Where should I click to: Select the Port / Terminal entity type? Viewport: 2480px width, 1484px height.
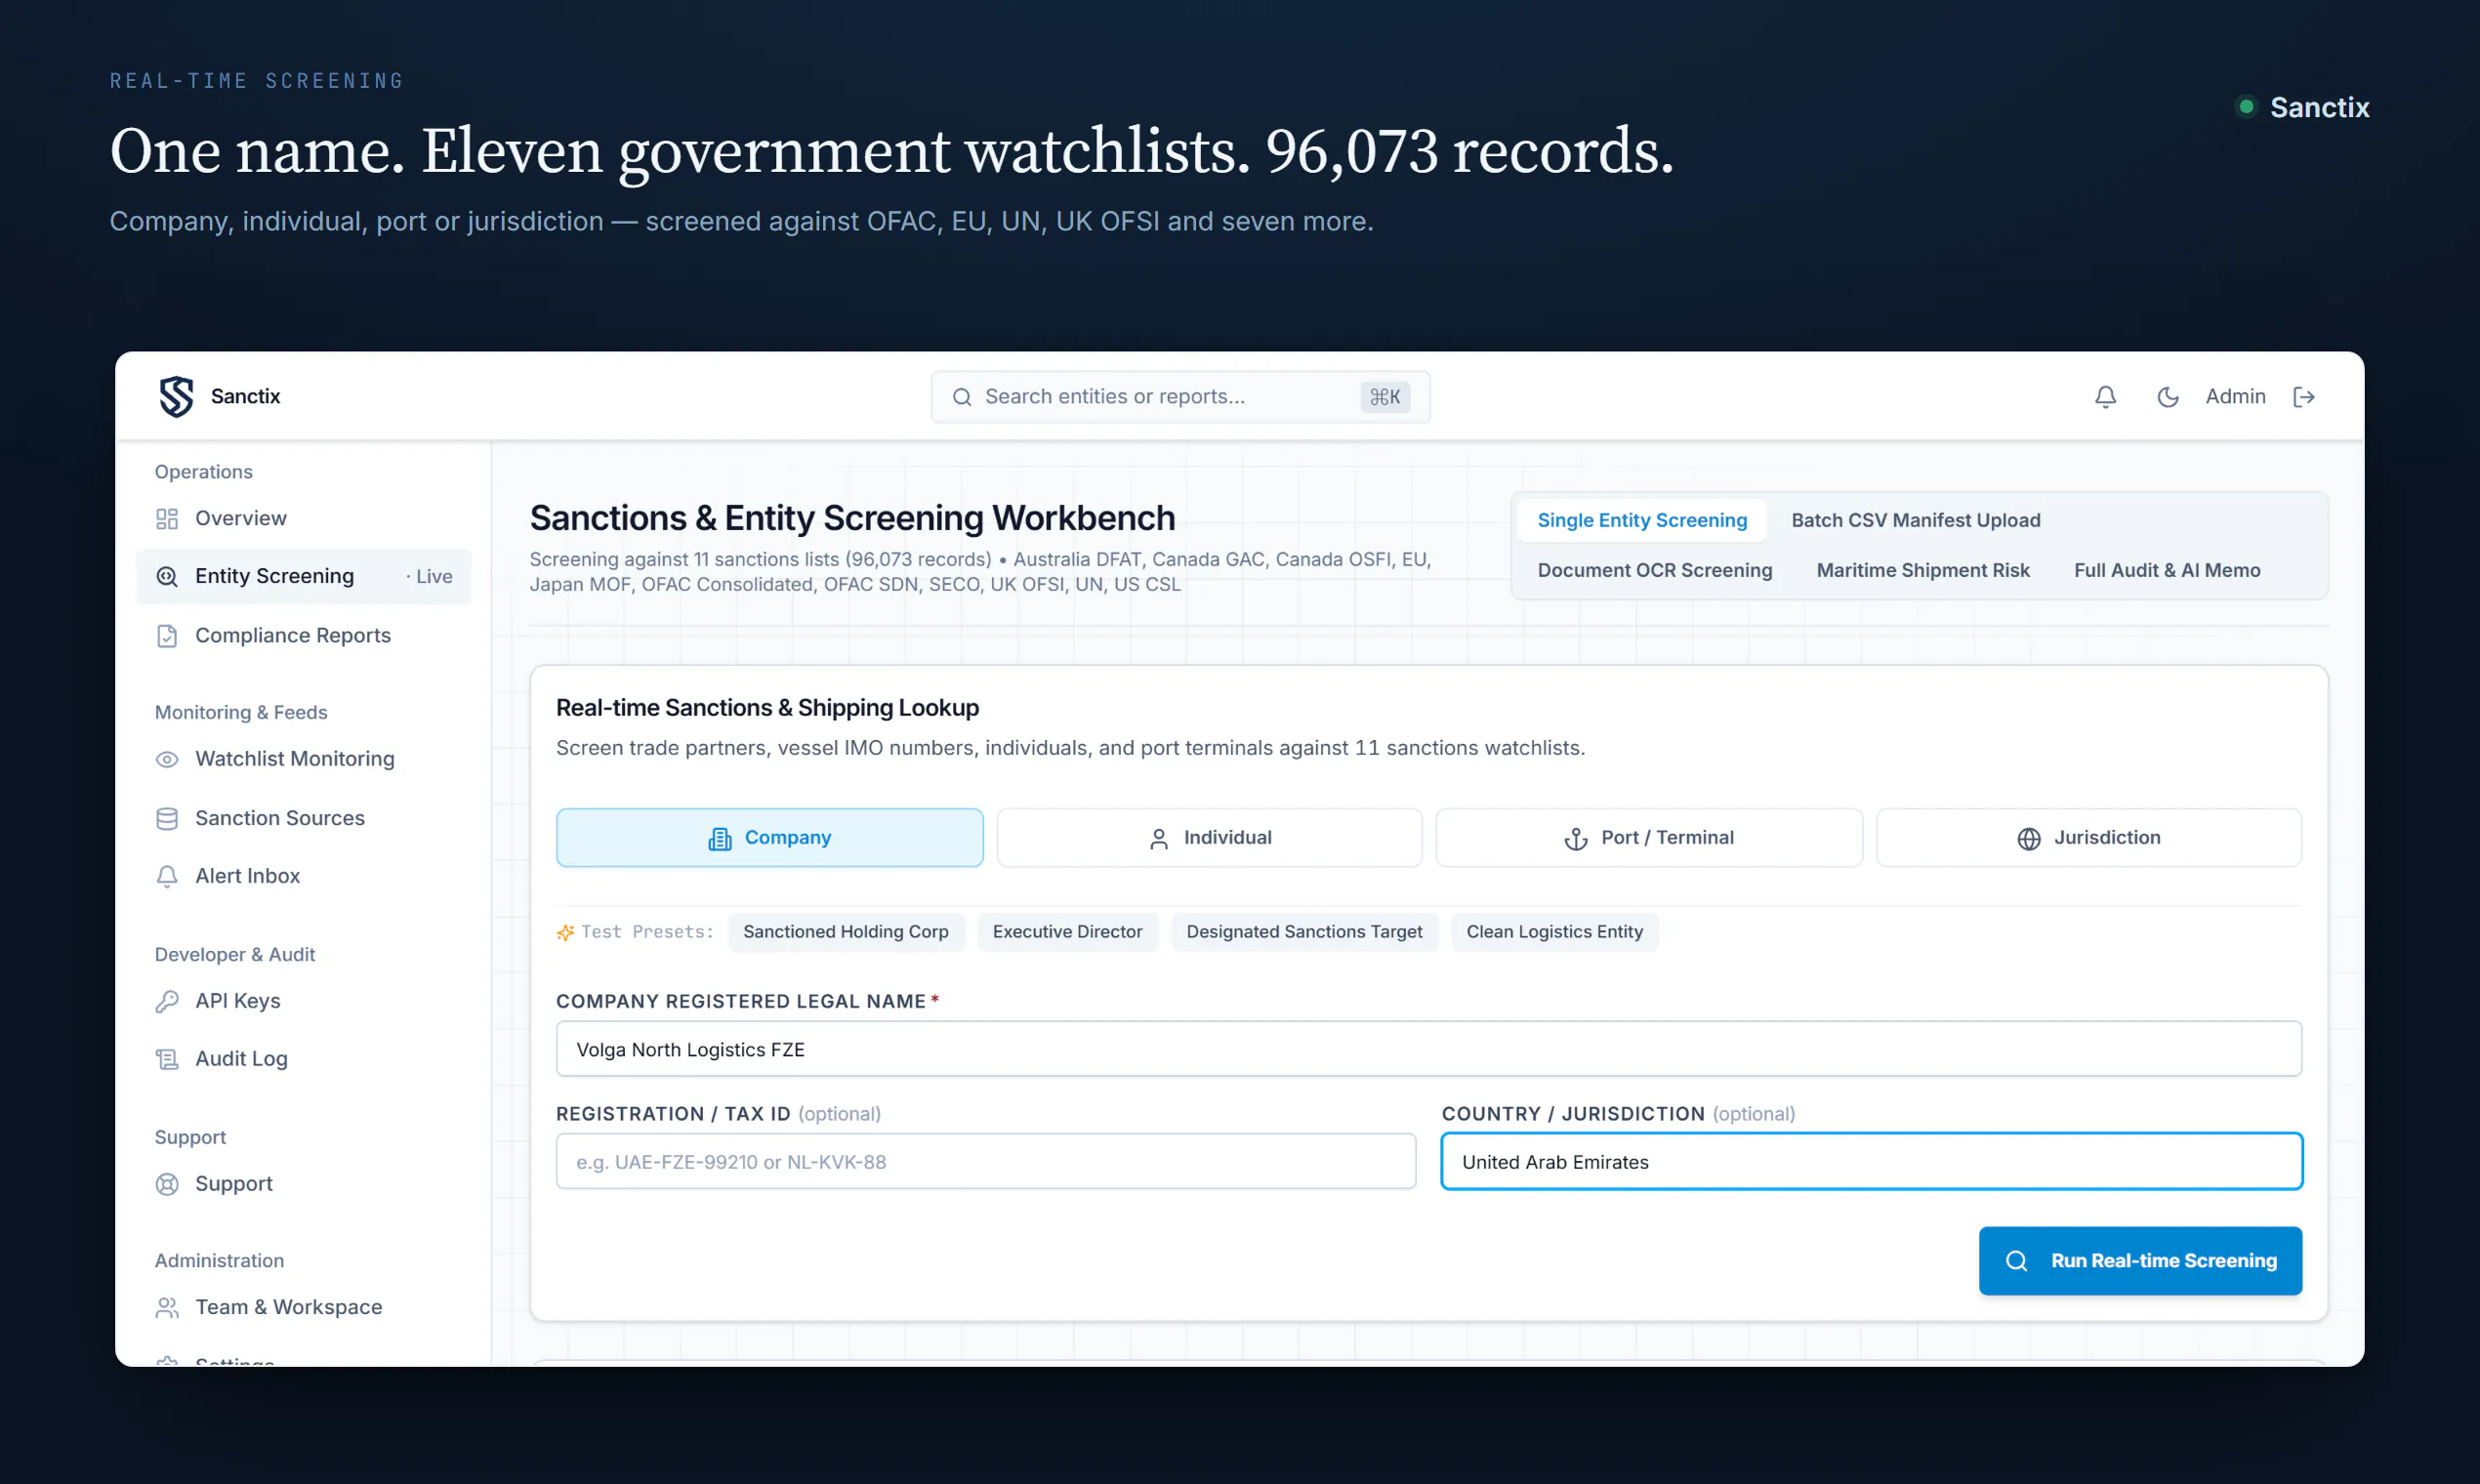[x=1649, y=838]
